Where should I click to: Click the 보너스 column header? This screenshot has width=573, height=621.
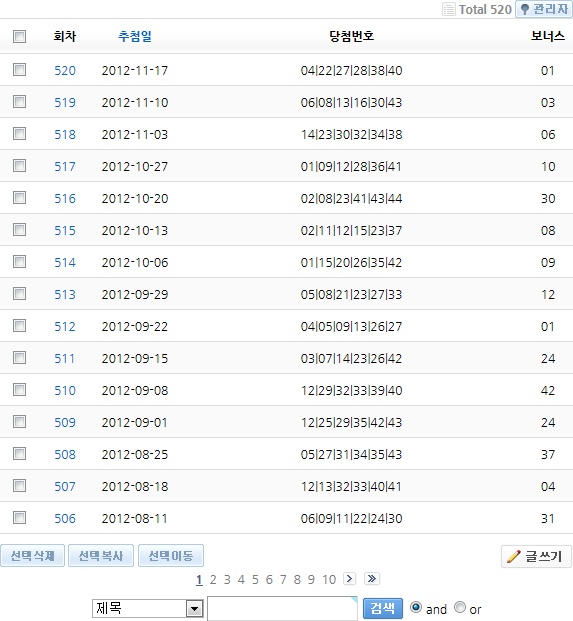(548, 36)
